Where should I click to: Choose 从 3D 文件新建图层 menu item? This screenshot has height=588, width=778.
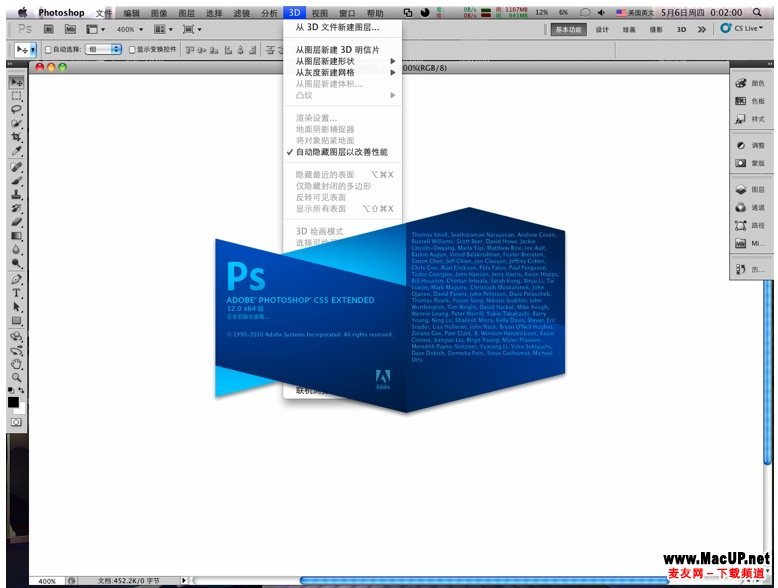[342, 27]
